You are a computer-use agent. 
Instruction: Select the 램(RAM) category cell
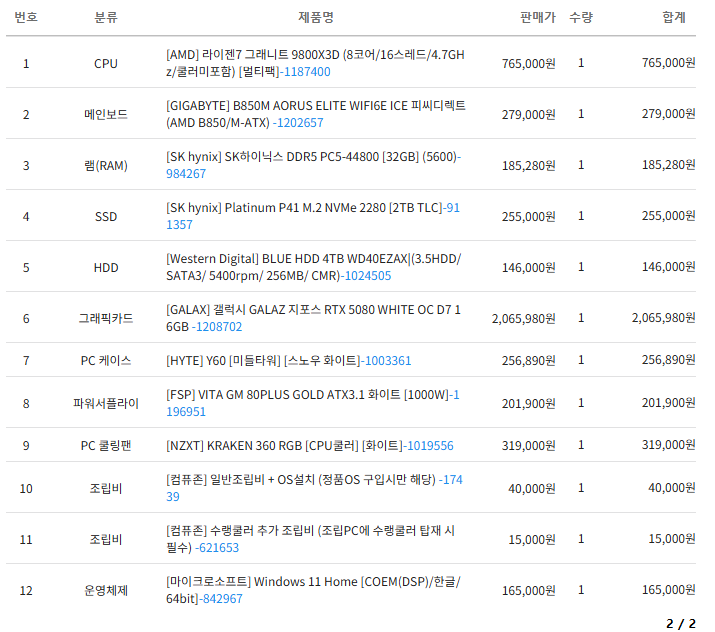pyautogui.click(x=106, y=166)
